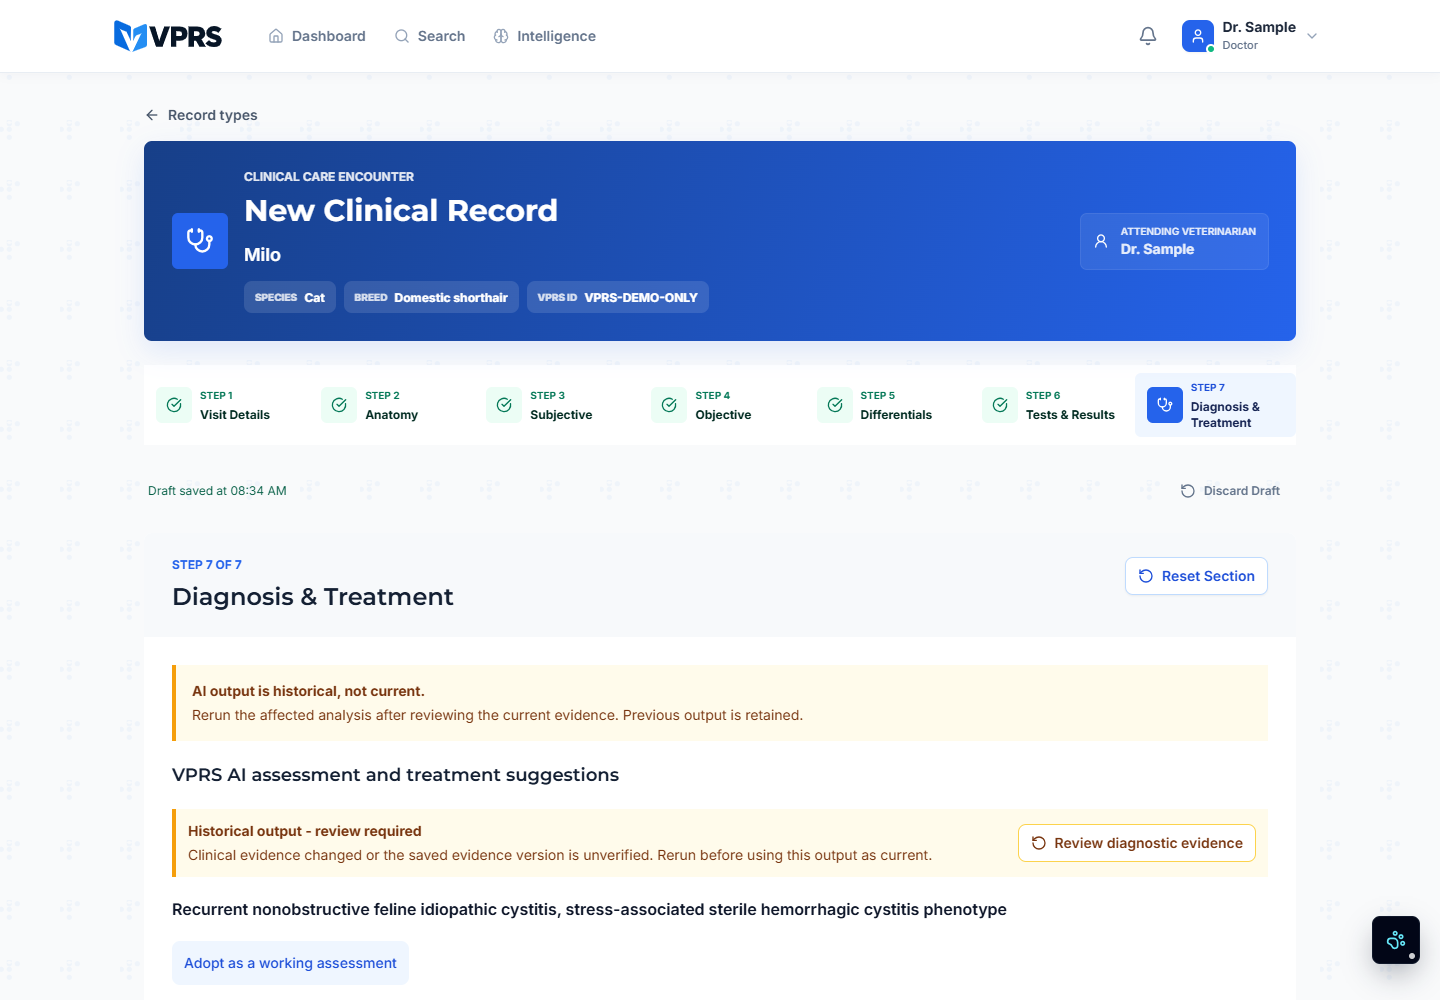Go back to Record types

[x=201, y=115]
